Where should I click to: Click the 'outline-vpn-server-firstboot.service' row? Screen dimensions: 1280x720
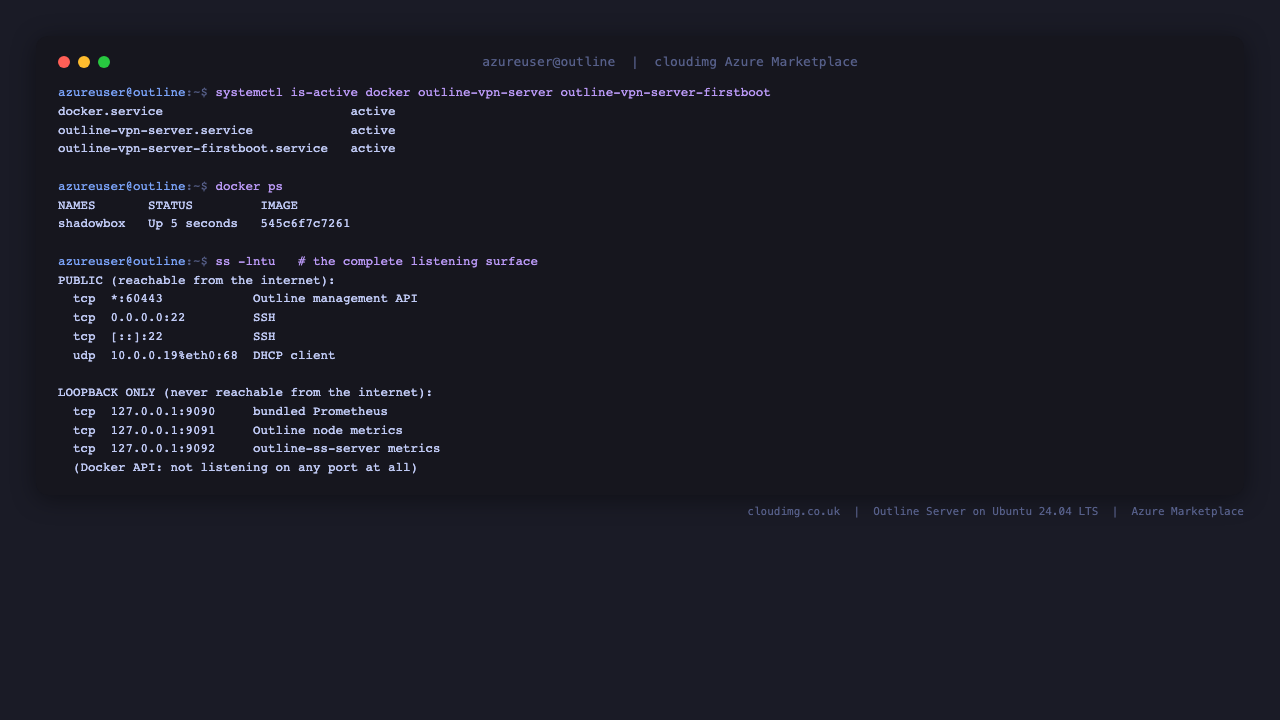[x=227, y=149]
